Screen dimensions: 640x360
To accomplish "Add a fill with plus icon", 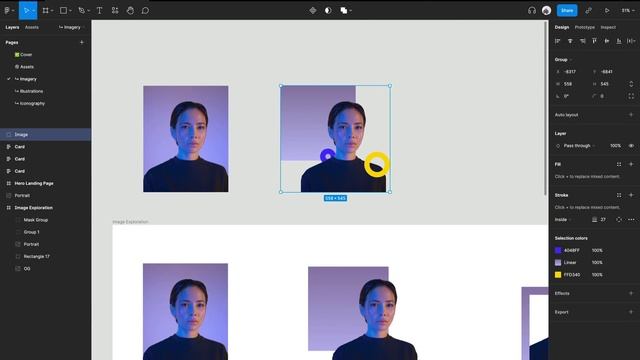I will click(x=631, y=164).
